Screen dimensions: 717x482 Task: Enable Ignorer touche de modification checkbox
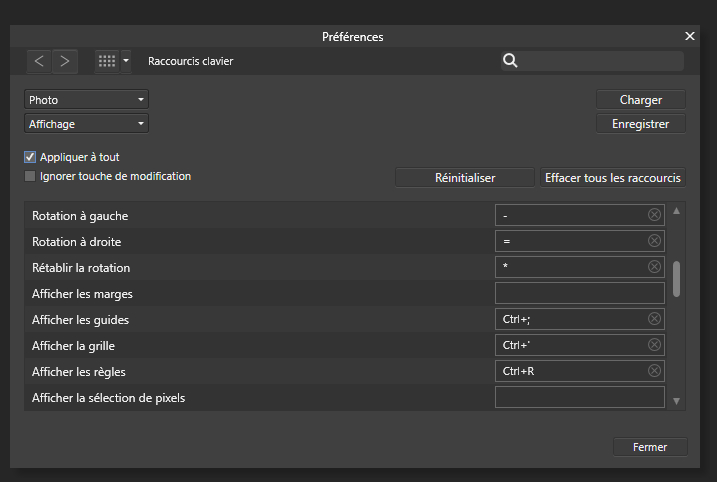pyautogui.click(x=30, y=176)
